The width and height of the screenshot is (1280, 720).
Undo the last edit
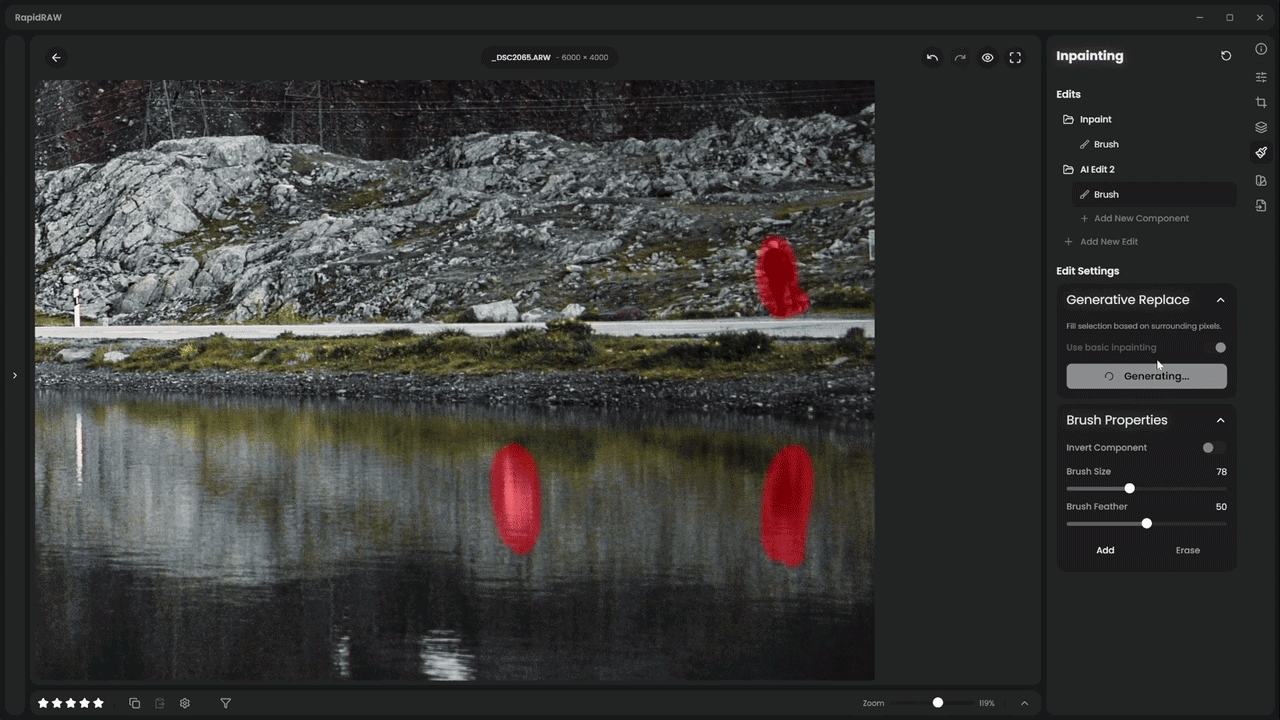[932, 58]
